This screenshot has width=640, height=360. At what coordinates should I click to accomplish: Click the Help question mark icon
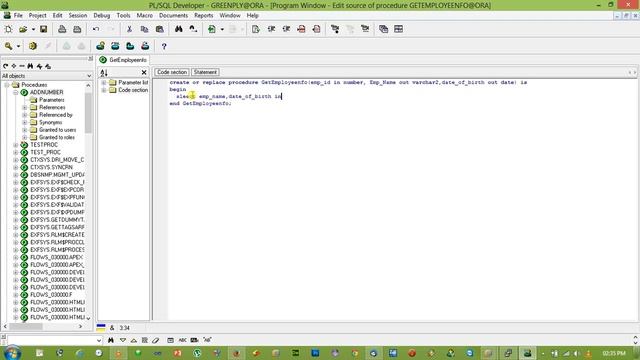pyautogui.click(x=164, y=47)
